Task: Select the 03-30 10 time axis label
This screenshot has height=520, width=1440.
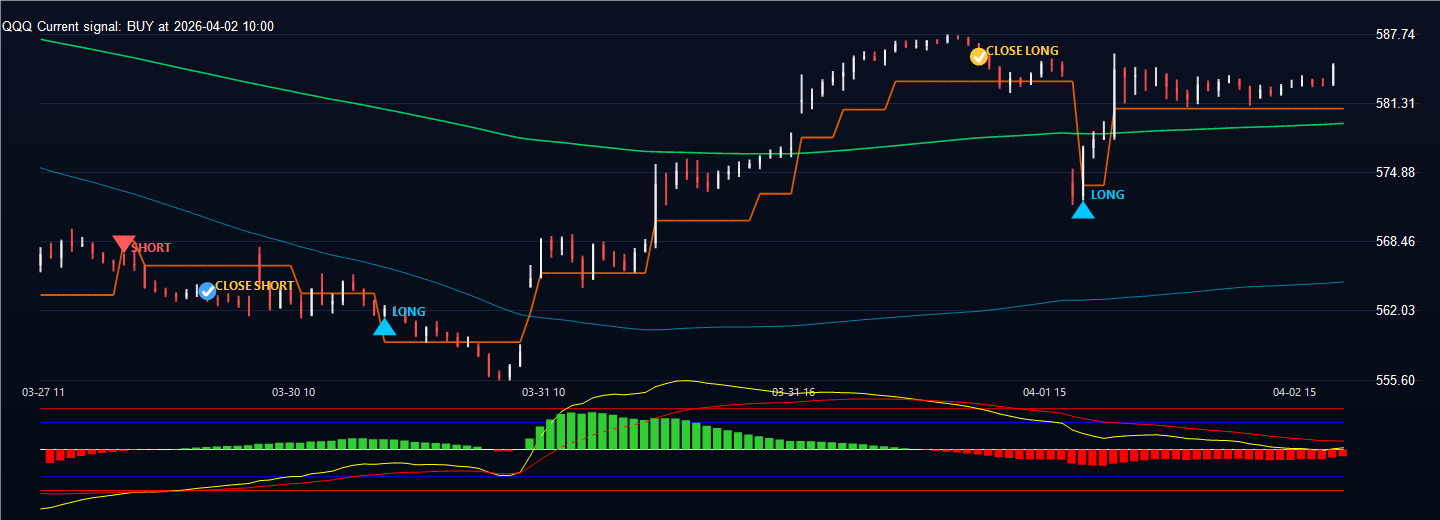Action: coord(293,393)
